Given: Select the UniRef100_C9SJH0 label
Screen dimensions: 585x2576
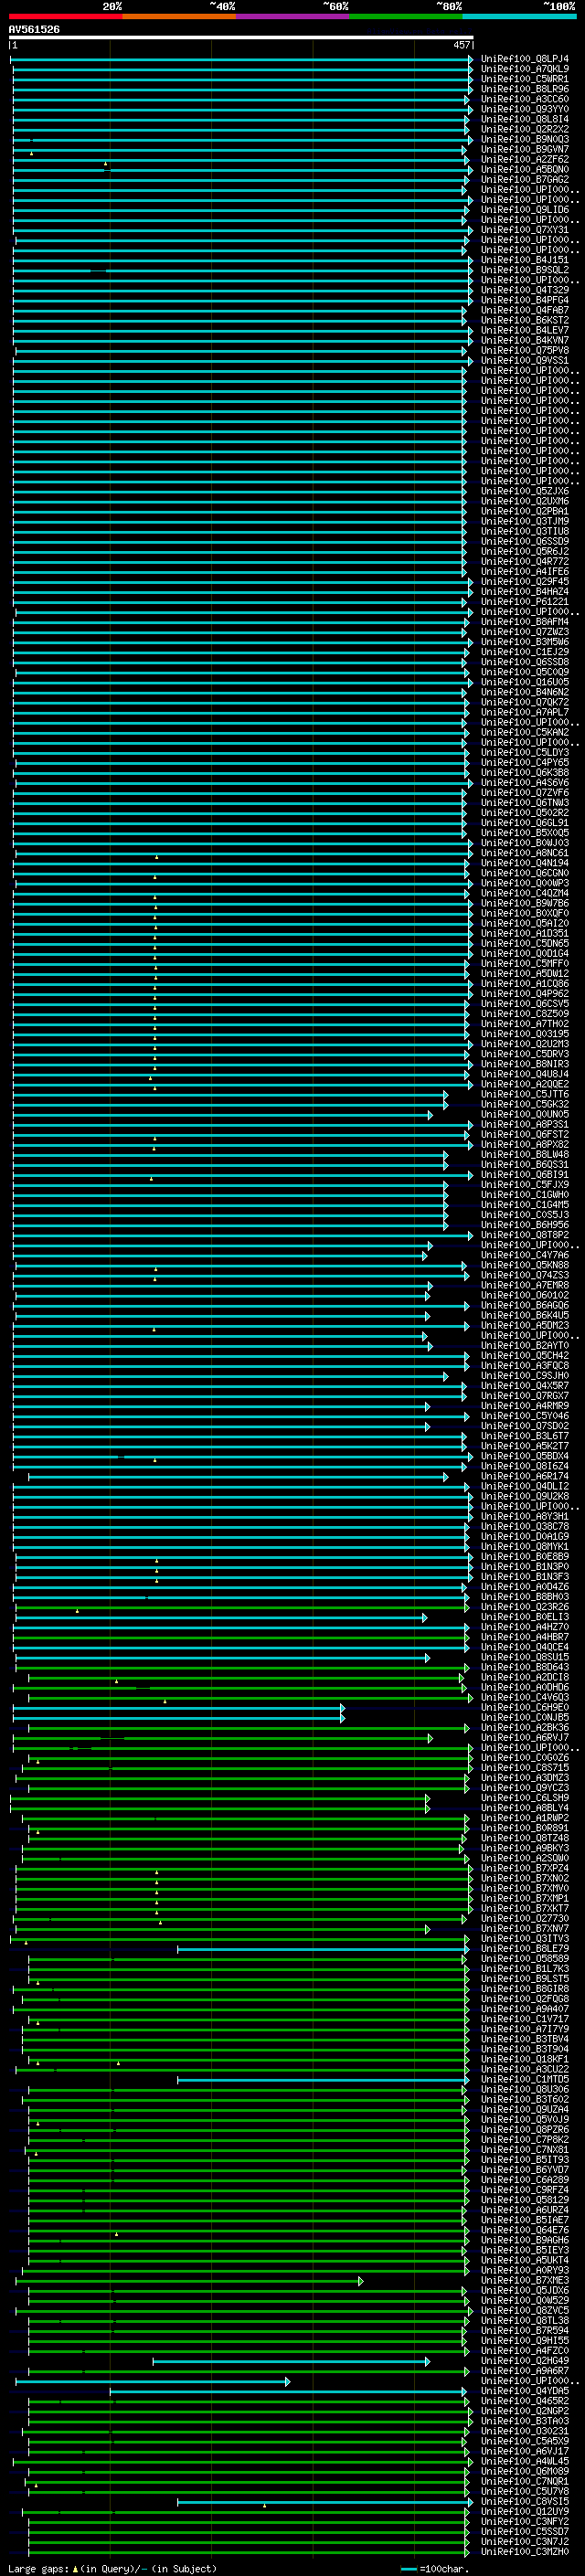Looking at the screenshot, I should (525, 1376).
